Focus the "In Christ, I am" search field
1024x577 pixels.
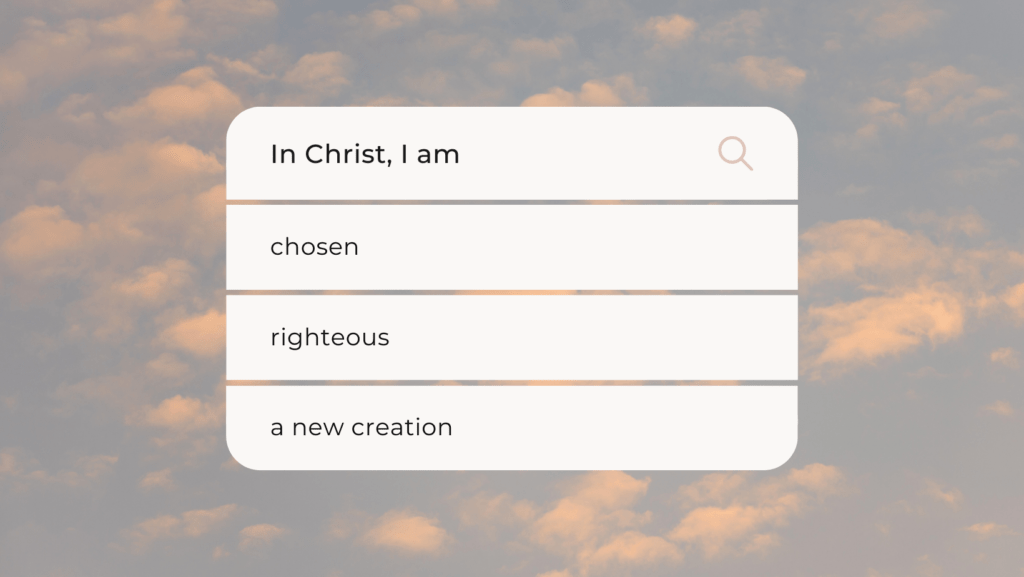(512, 153)
